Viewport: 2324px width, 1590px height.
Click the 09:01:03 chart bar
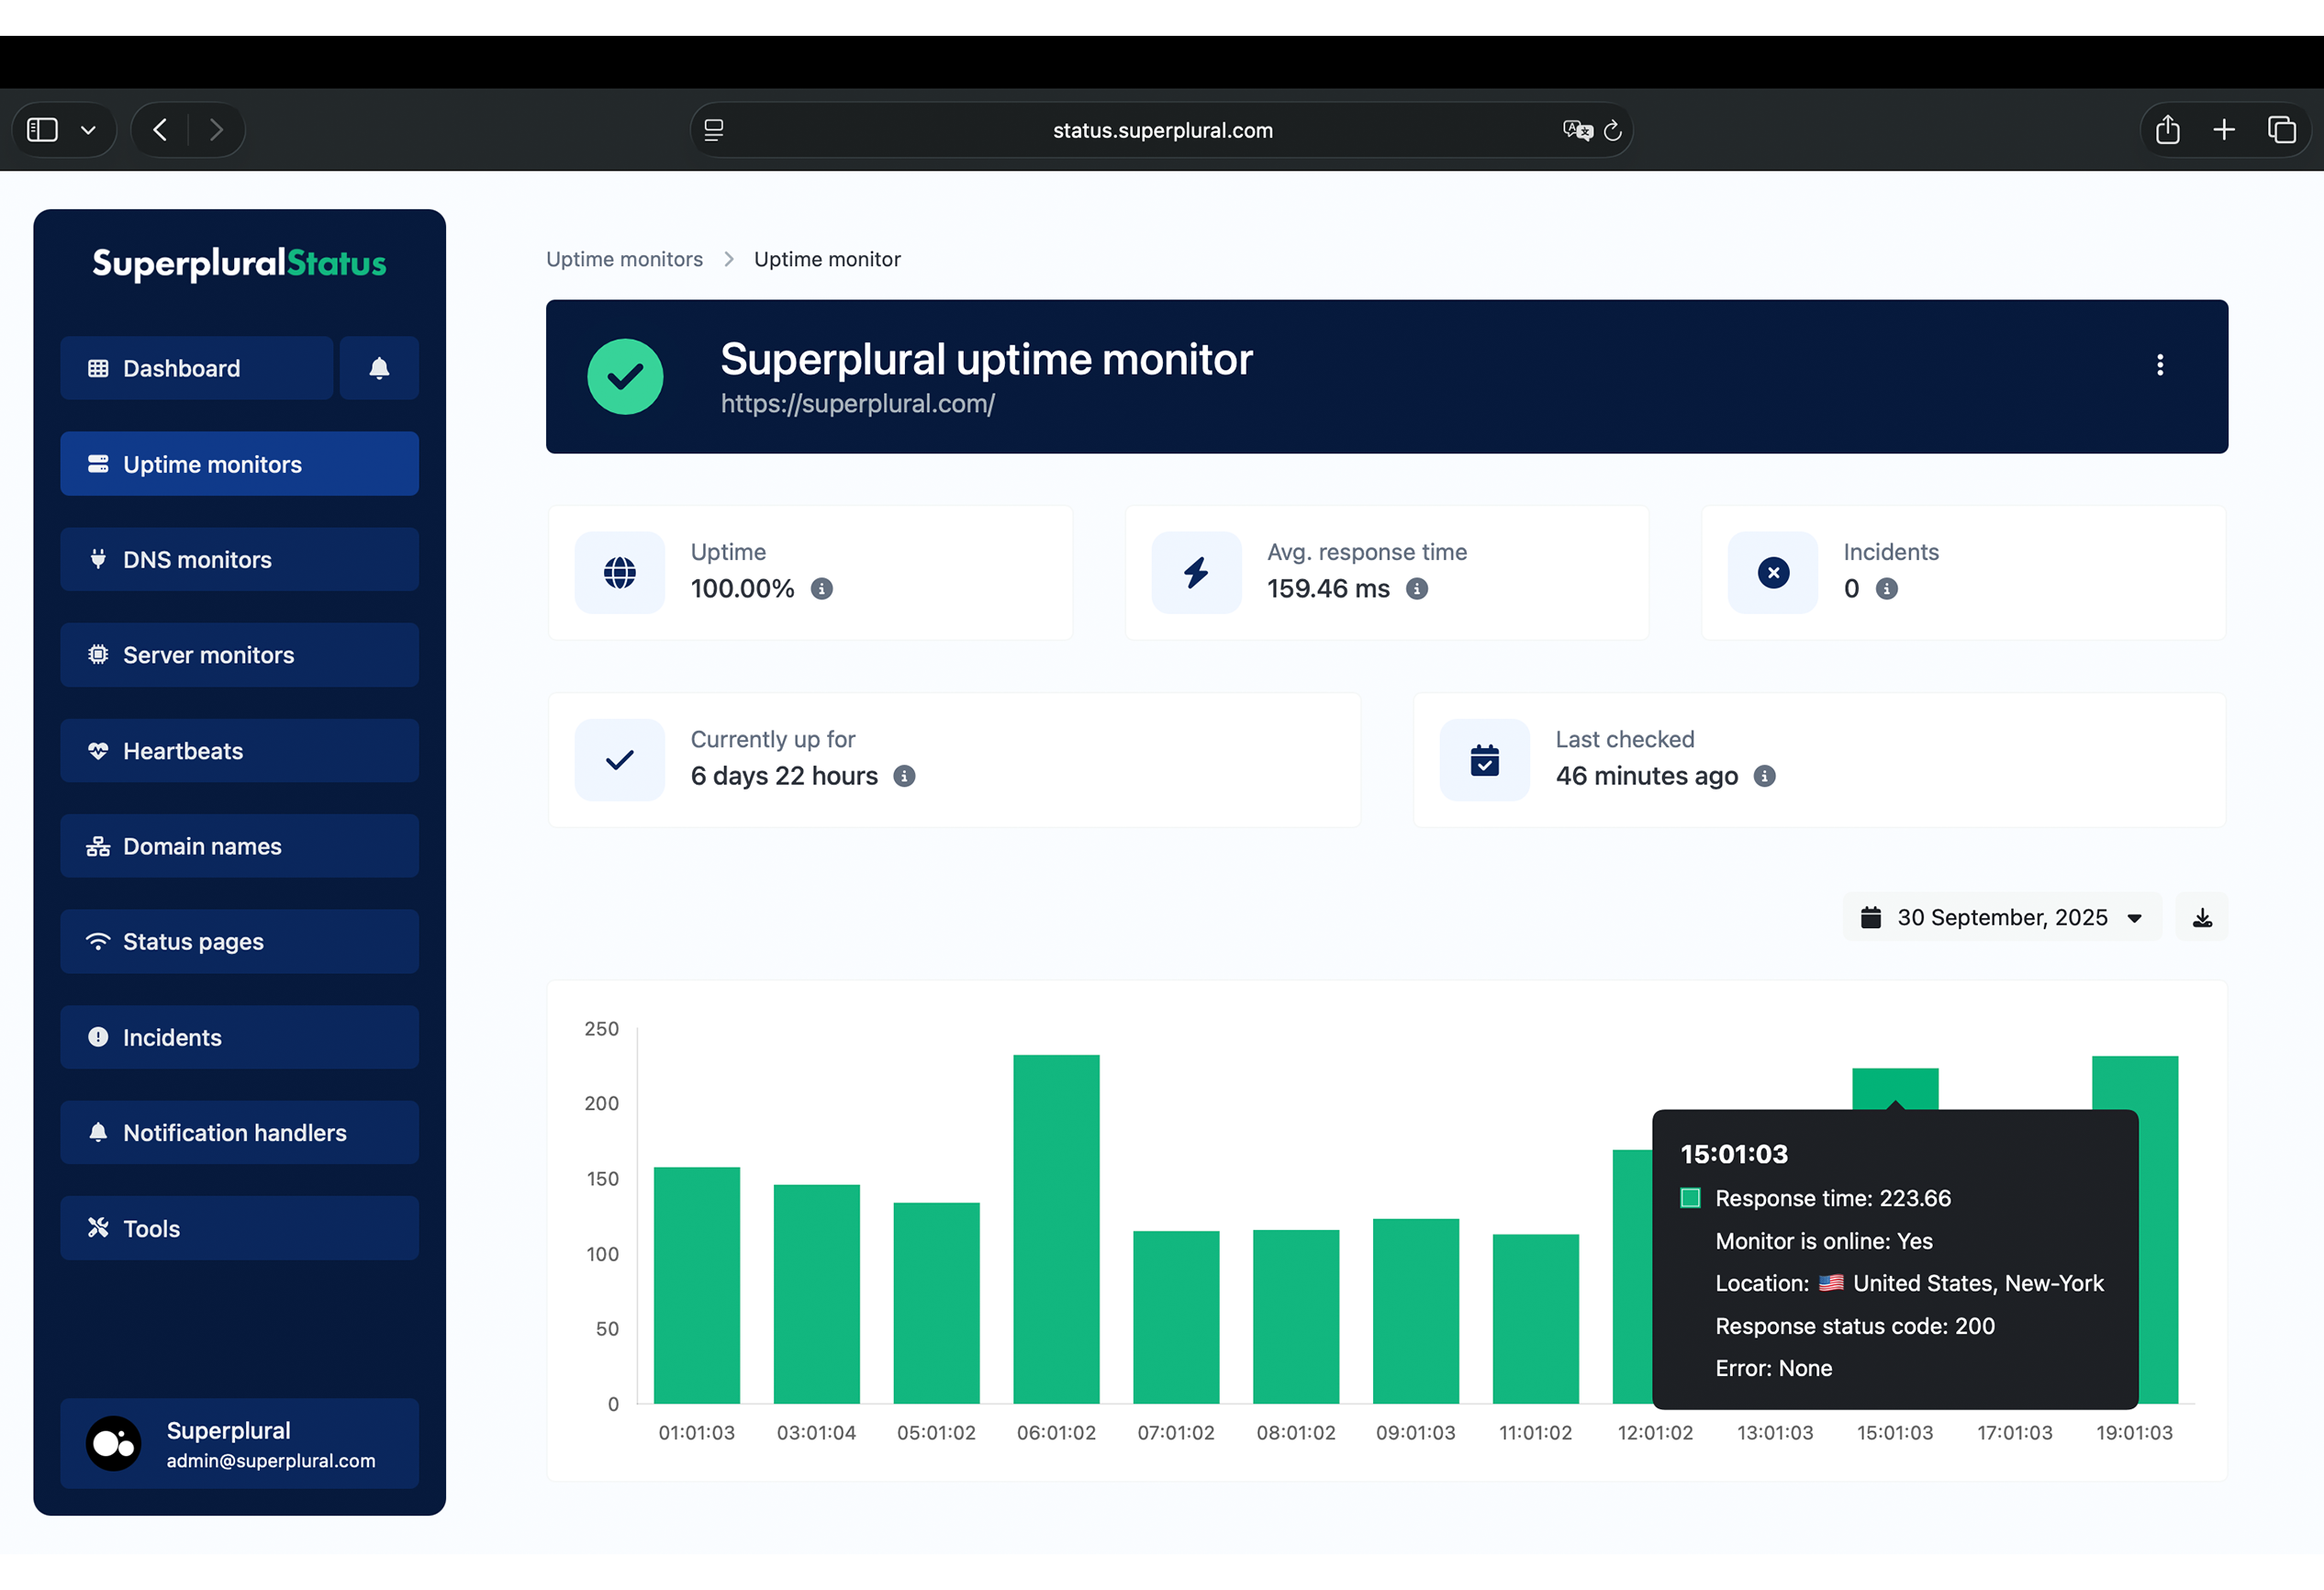point(1416,1311)
